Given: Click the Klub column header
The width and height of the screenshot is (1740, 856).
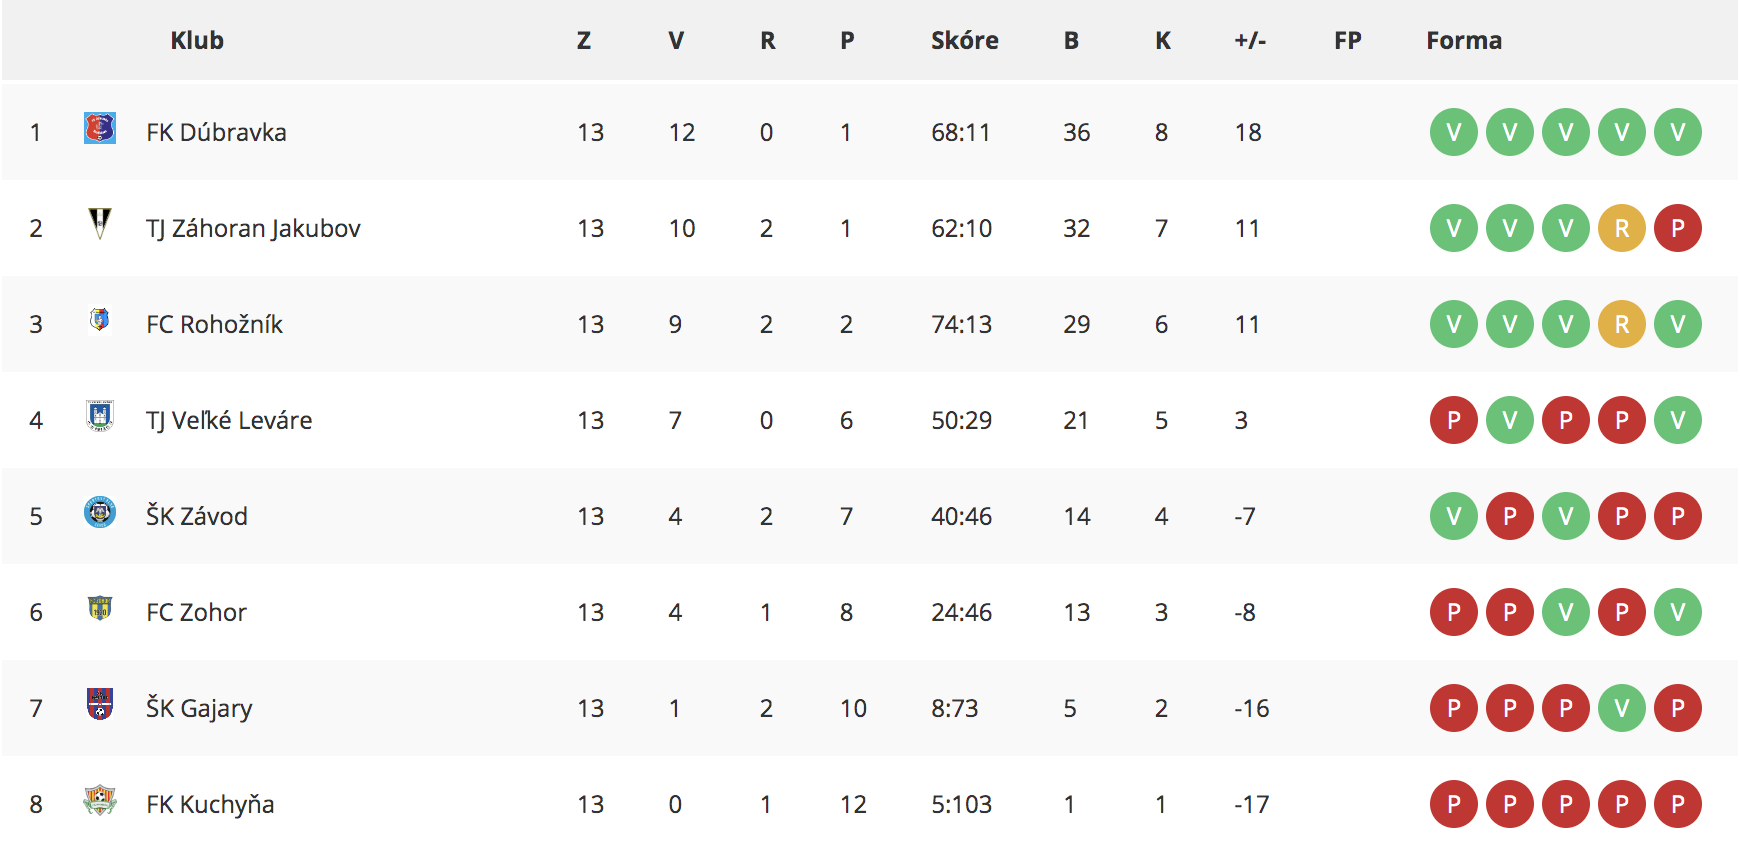Looking at the screenshot, I should point(197,40).
